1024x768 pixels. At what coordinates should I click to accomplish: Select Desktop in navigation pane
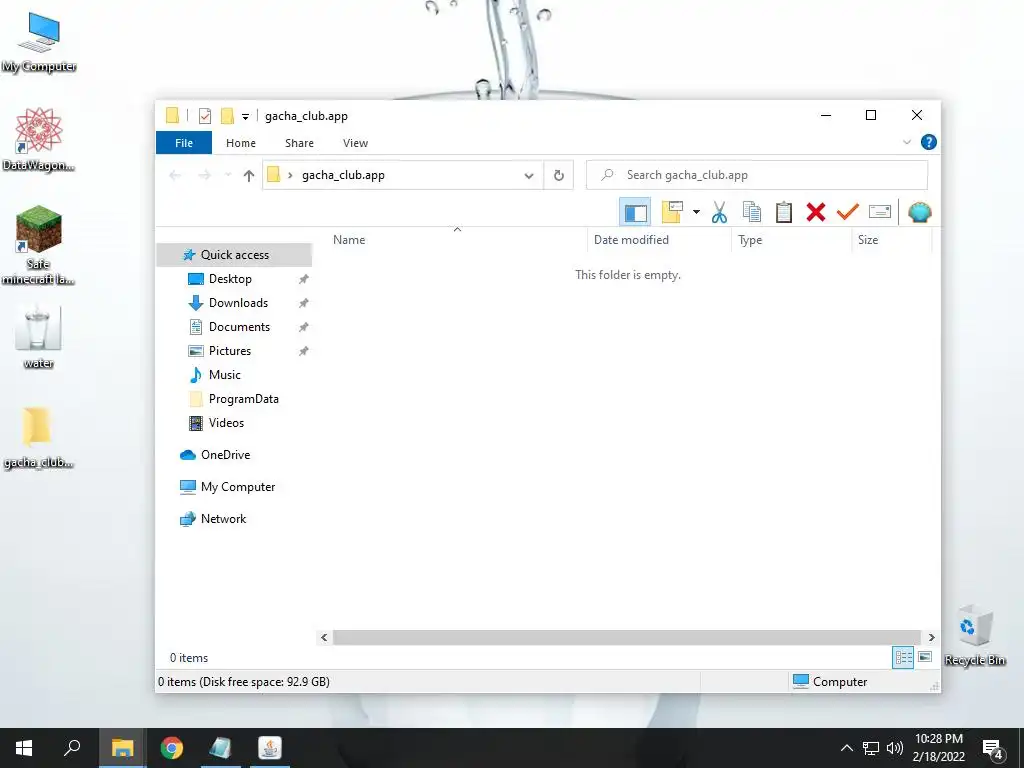(x=230, y=279)
